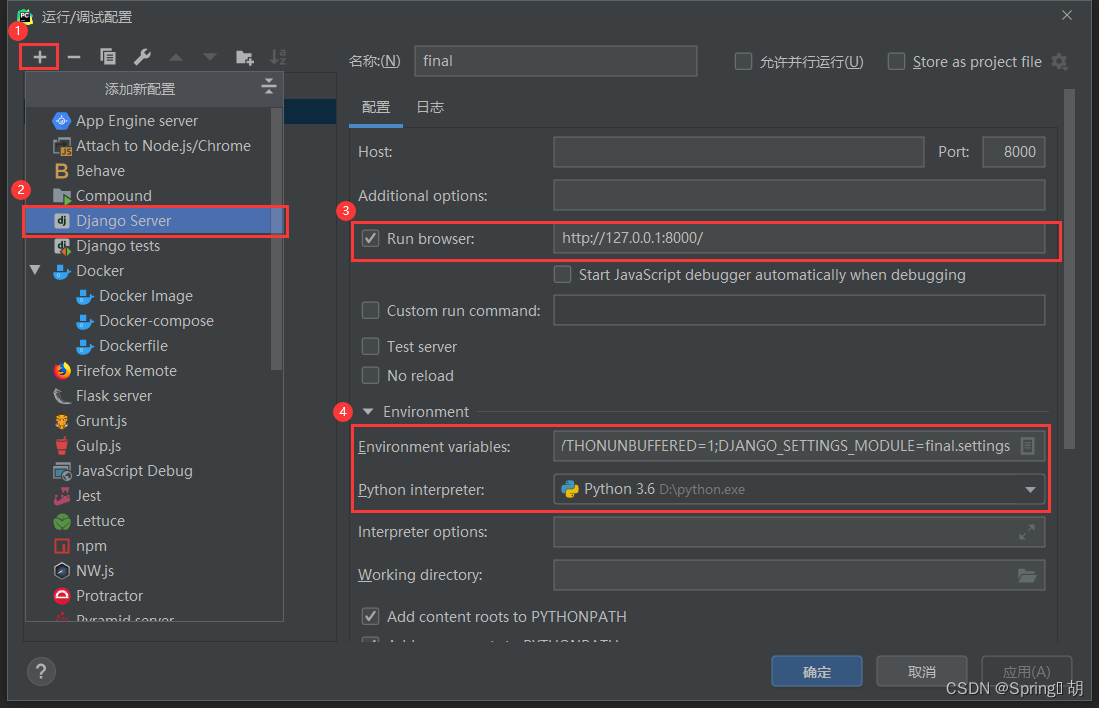Uncheck Add content roots to PYTHONPATH

(370, 616)
